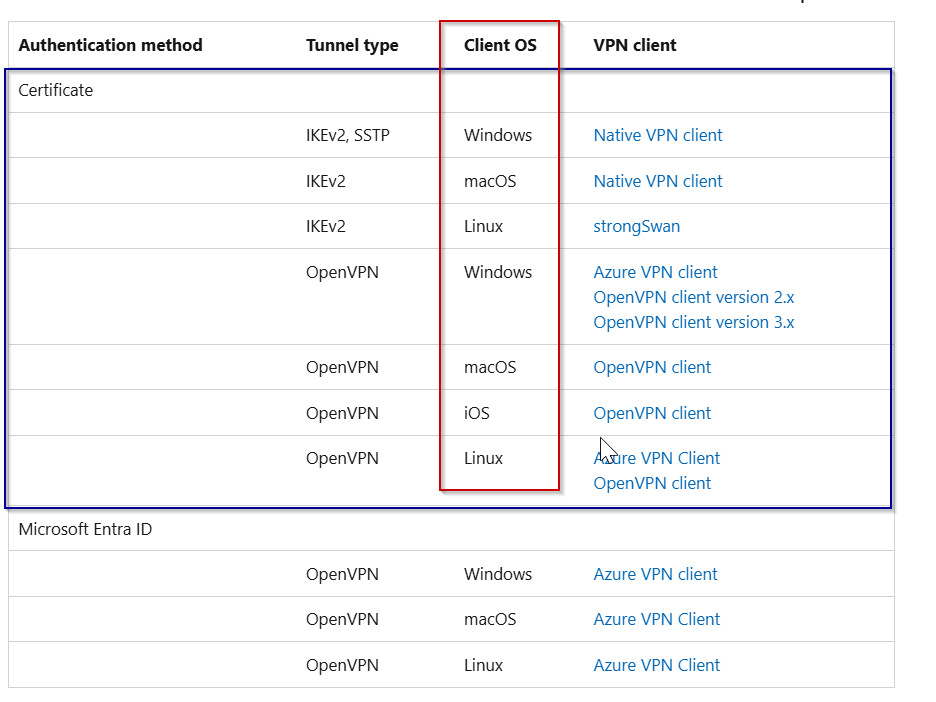Select OpenVPN cell in Entra ID Linux row
Screen dimensions: 936x702
click(342, 666)
